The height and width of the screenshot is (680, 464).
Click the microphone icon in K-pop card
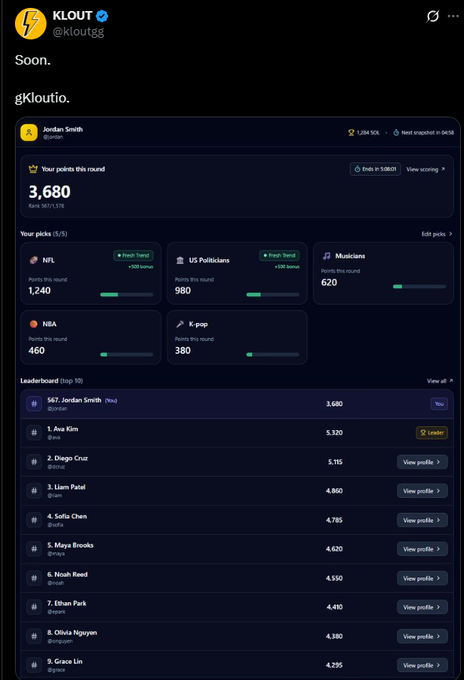(180, 324)
